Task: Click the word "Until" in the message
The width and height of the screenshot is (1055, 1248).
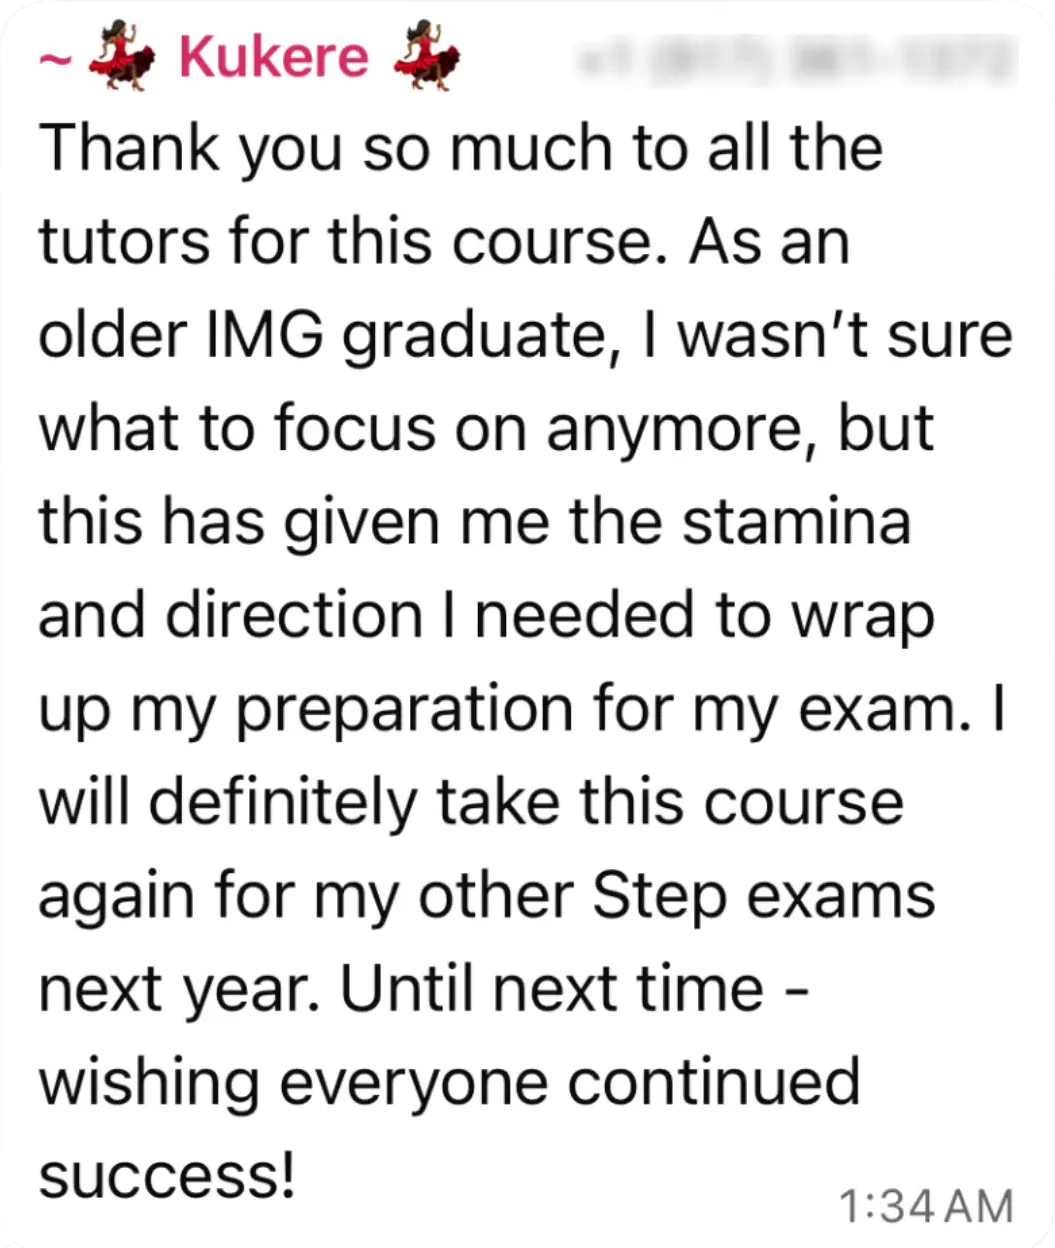Action: pos(408,988)
